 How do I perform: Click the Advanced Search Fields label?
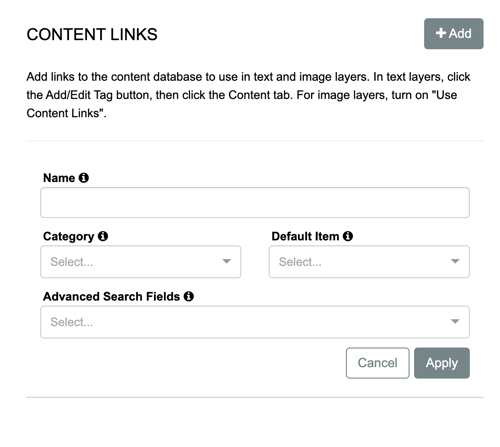tap(112, 296)
